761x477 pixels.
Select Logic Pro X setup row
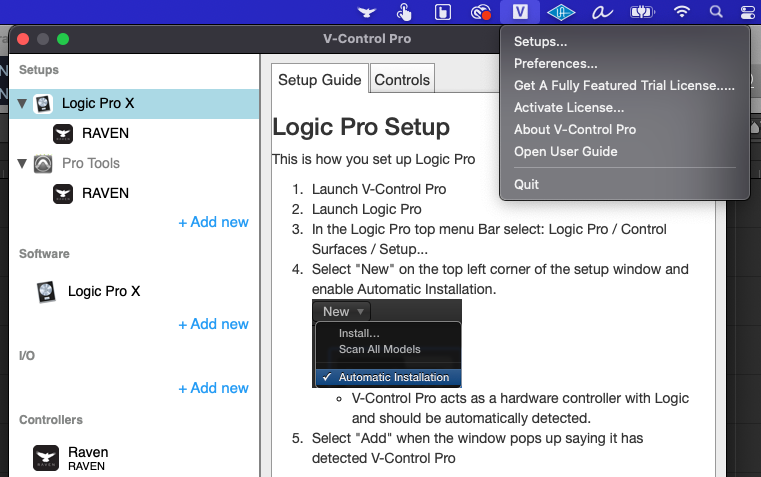(x=134, y=104)
